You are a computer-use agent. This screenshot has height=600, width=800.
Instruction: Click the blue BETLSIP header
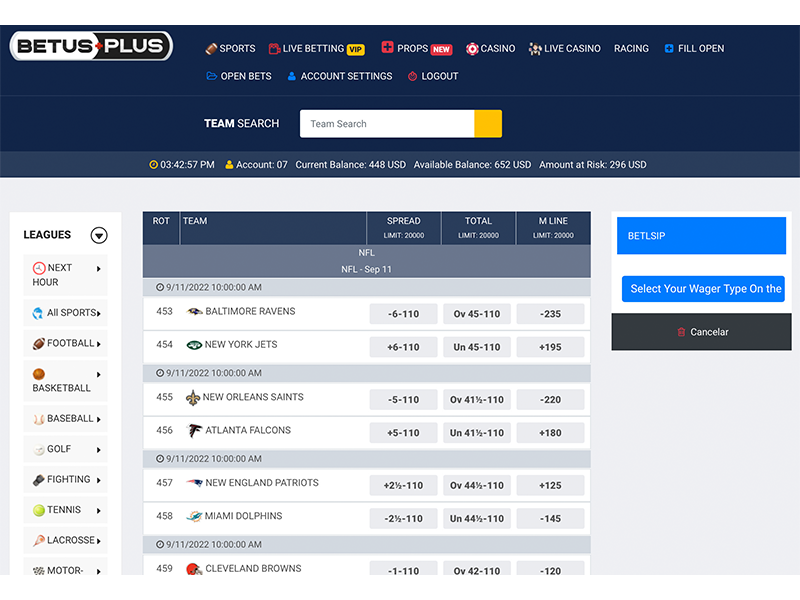[702, 236]
